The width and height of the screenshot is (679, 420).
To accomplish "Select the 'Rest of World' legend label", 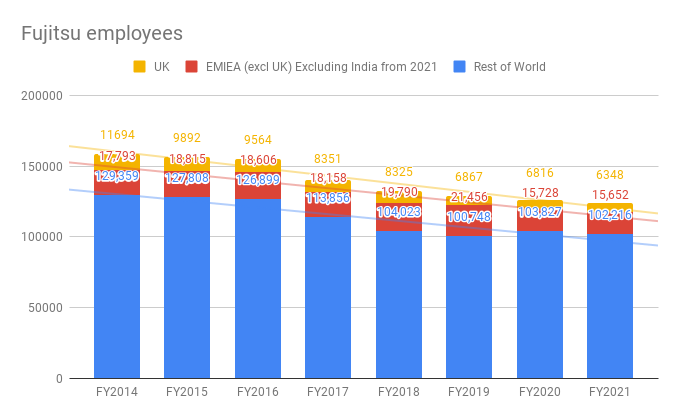I will point(510,67).
